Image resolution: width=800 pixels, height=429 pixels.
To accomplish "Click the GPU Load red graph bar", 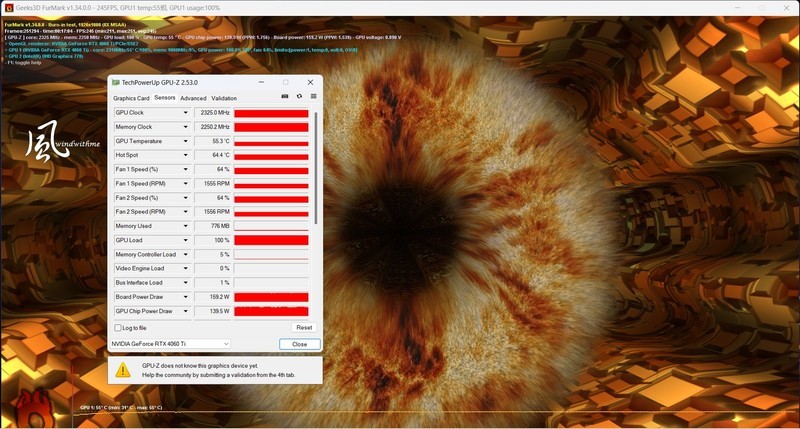I will [271, 240].
